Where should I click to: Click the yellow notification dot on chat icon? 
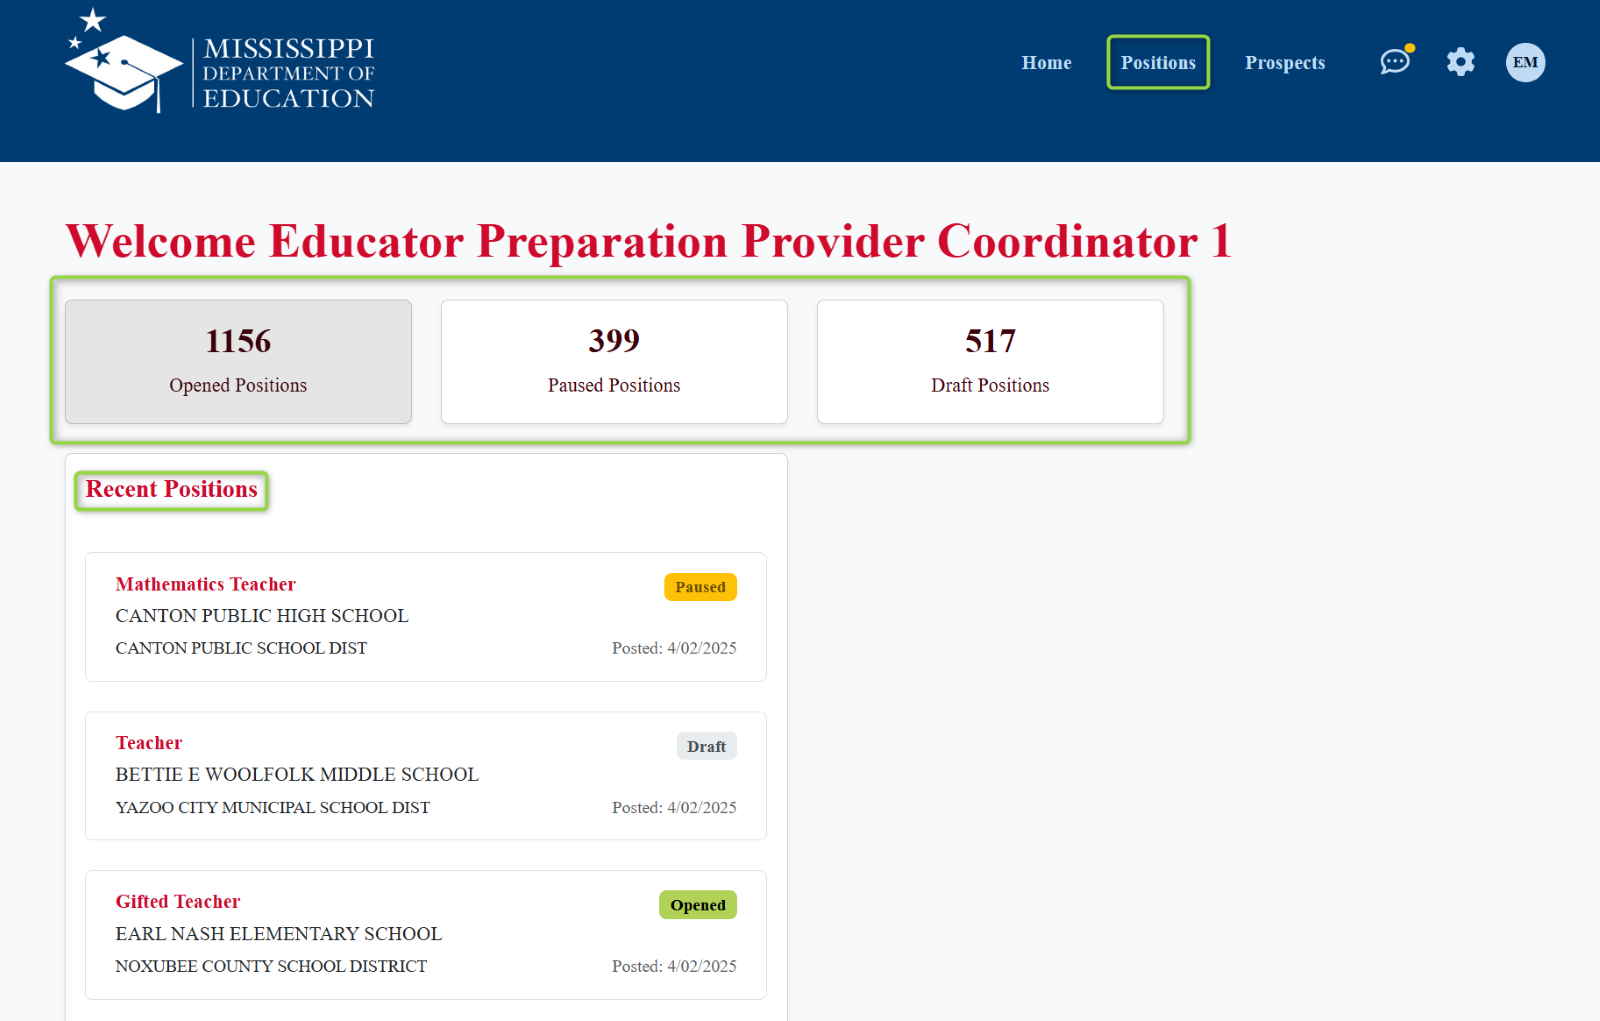pos(1409,46)
